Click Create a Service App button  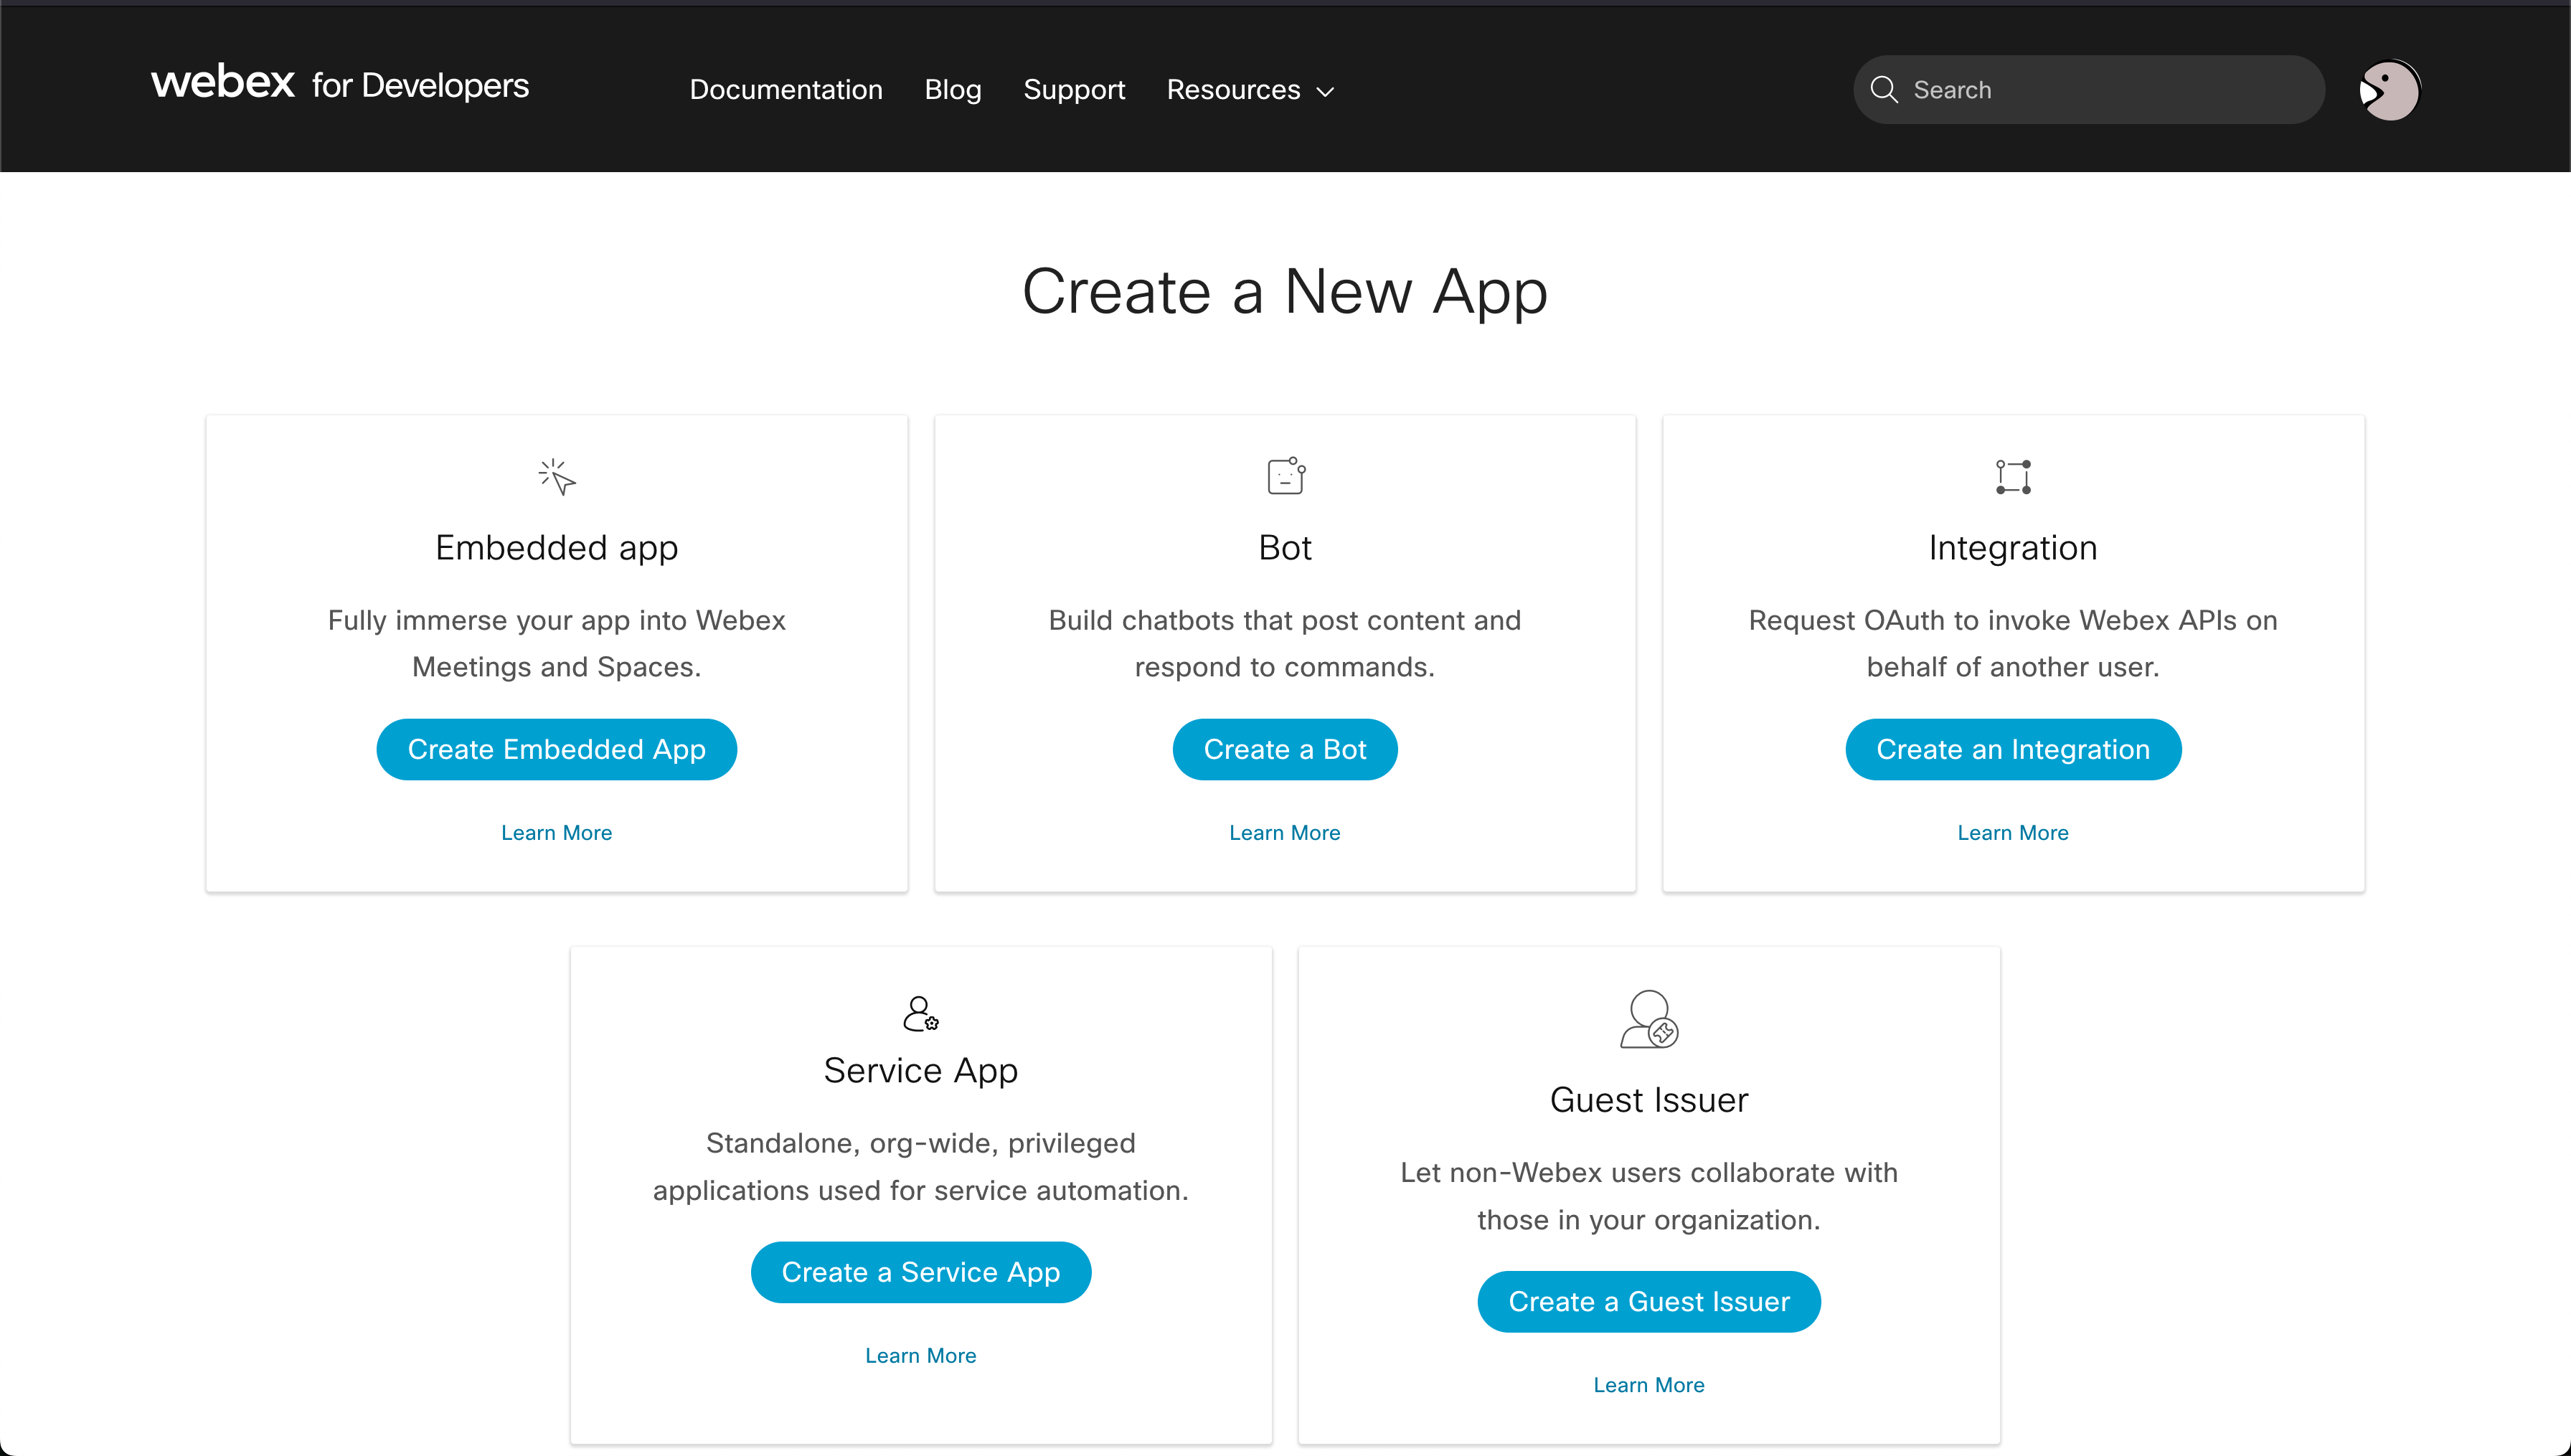click(921, 1272)
